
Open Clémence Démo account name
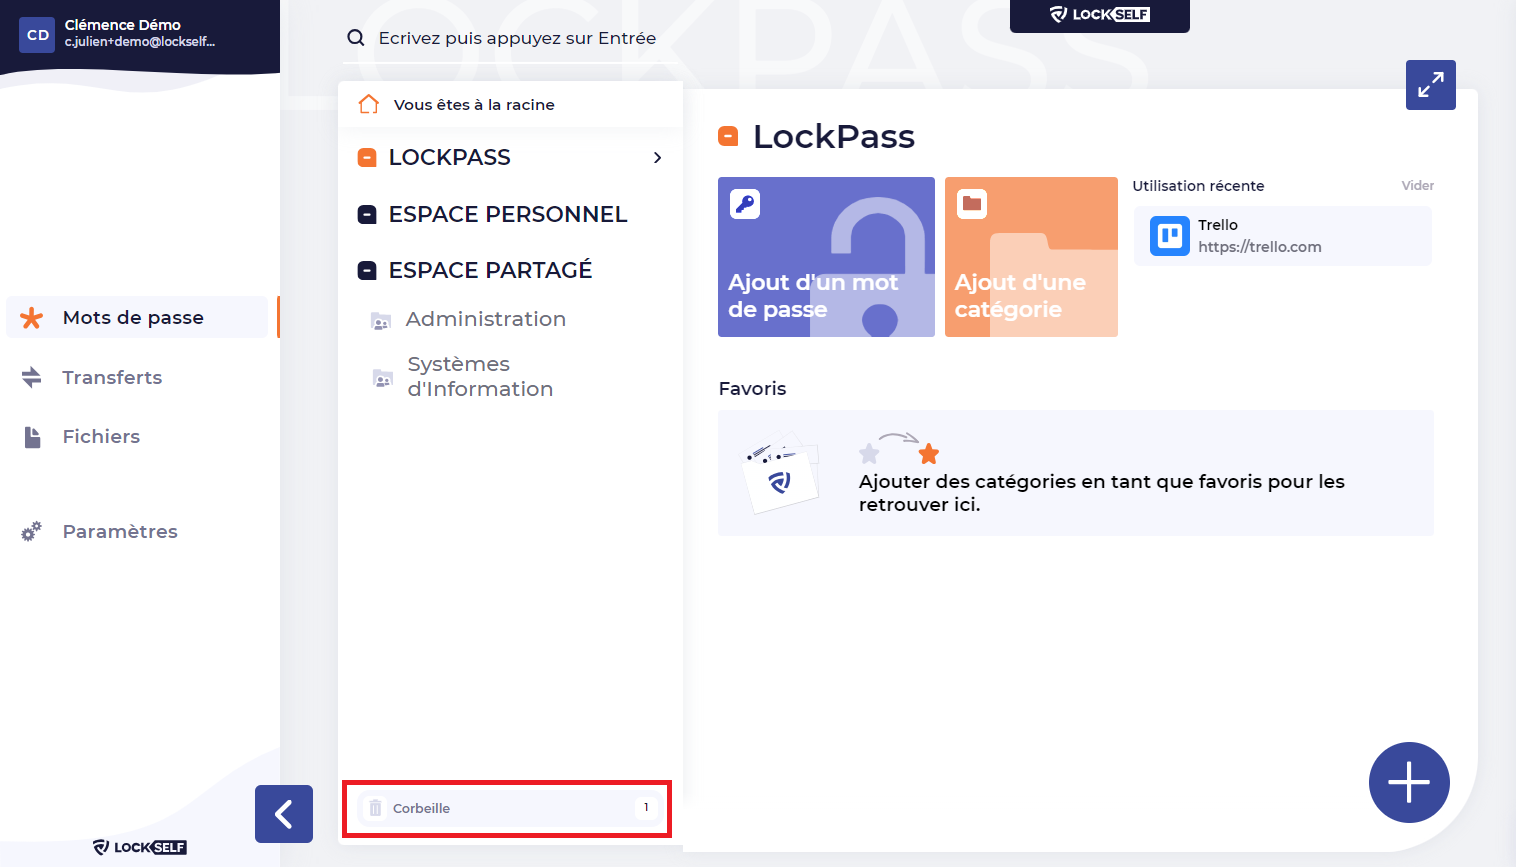pyautogui.click(x=123, y=25)
